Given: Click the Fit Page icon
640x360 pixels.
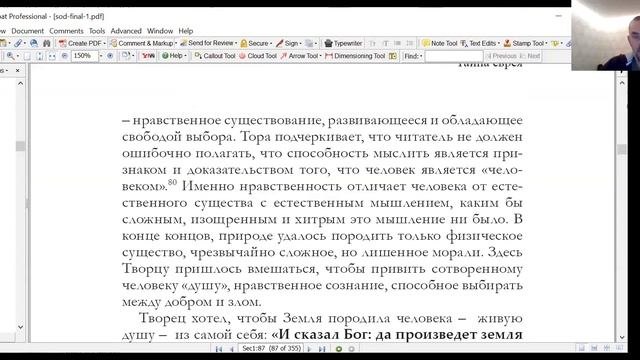Looking at the screenshot, I should 40,56.
